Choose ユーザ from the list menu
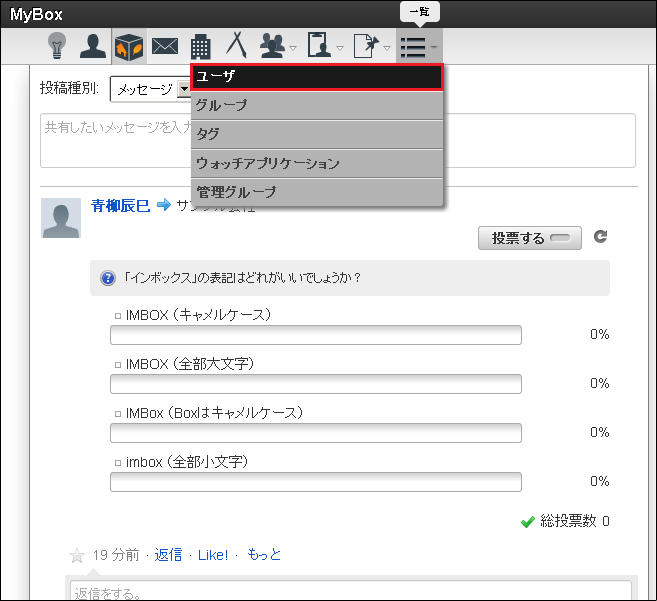657x601 pixels. point(317,77)
